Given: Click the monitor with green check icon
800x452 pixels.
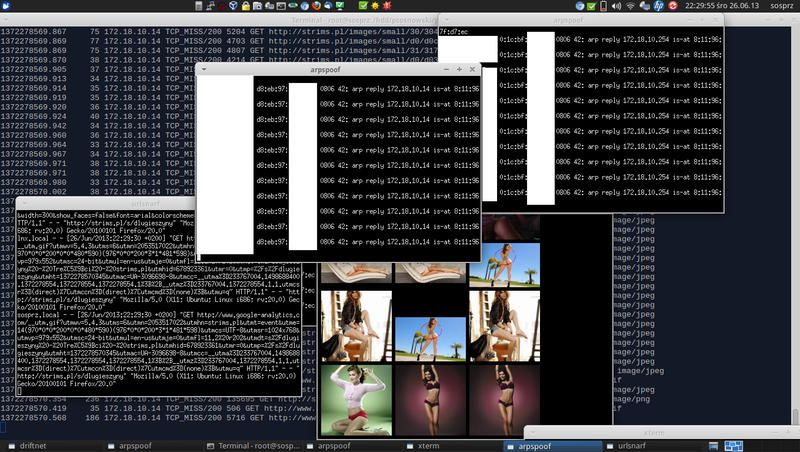Looking at the screenshot, I should pos(340,6).
